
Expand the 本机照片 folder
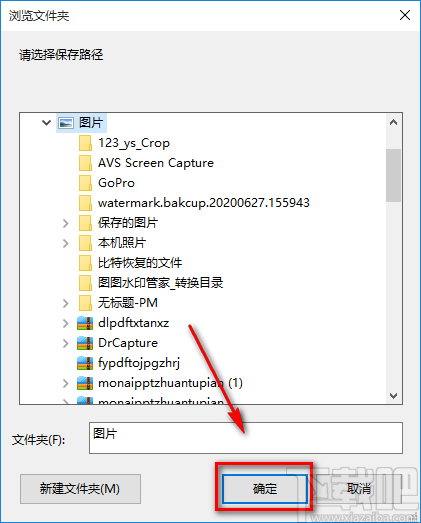66,243
